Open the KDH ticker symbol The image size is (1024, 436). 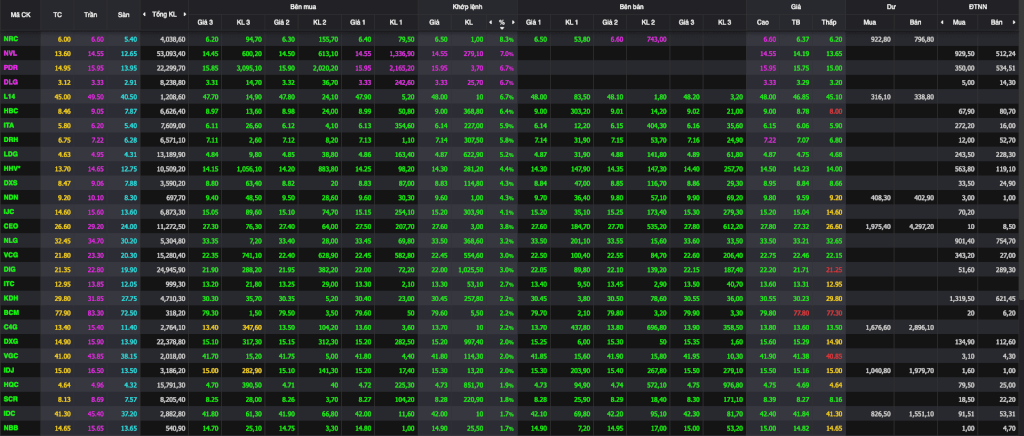click(10, 298)
